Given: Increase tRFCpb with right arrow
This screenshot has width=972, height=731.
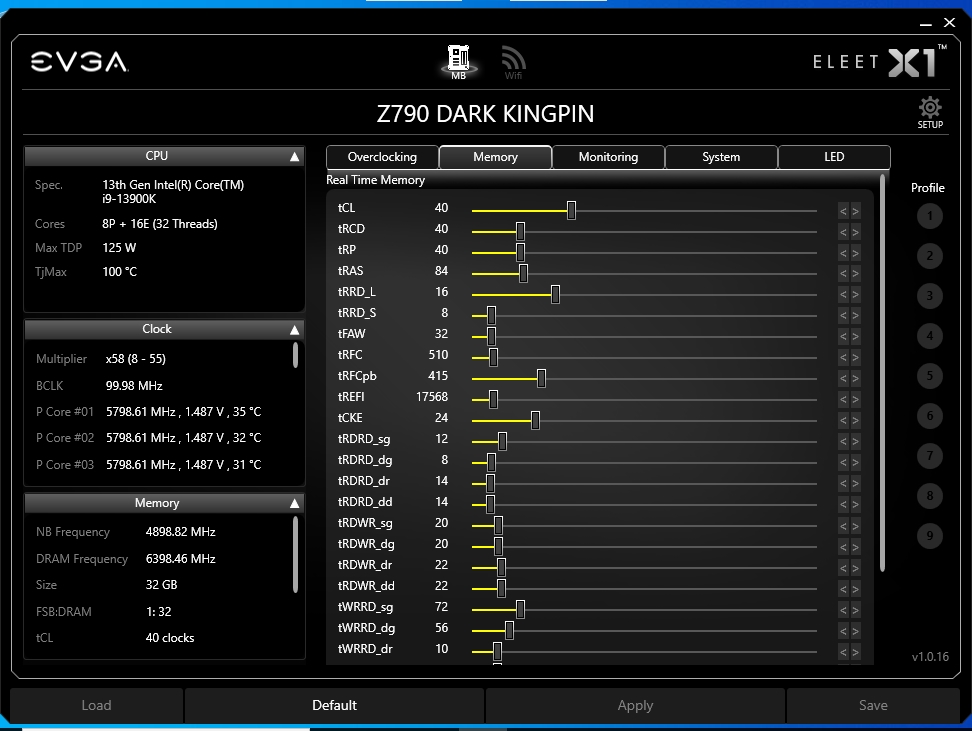Looking at the screenshot, I should pos(855,379).
